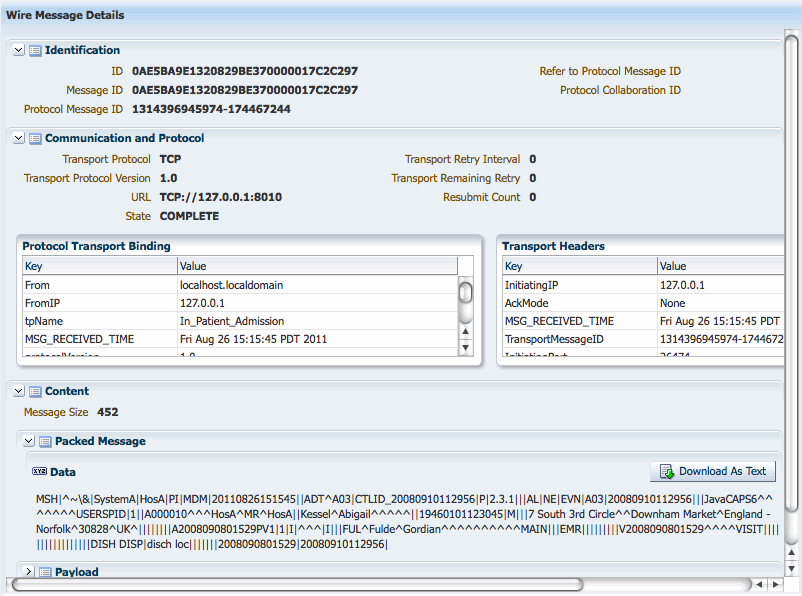Viewport: 802px width, 596px height.
Task: Click the Value column header in Transport Headers
Action: click(721, 266)
